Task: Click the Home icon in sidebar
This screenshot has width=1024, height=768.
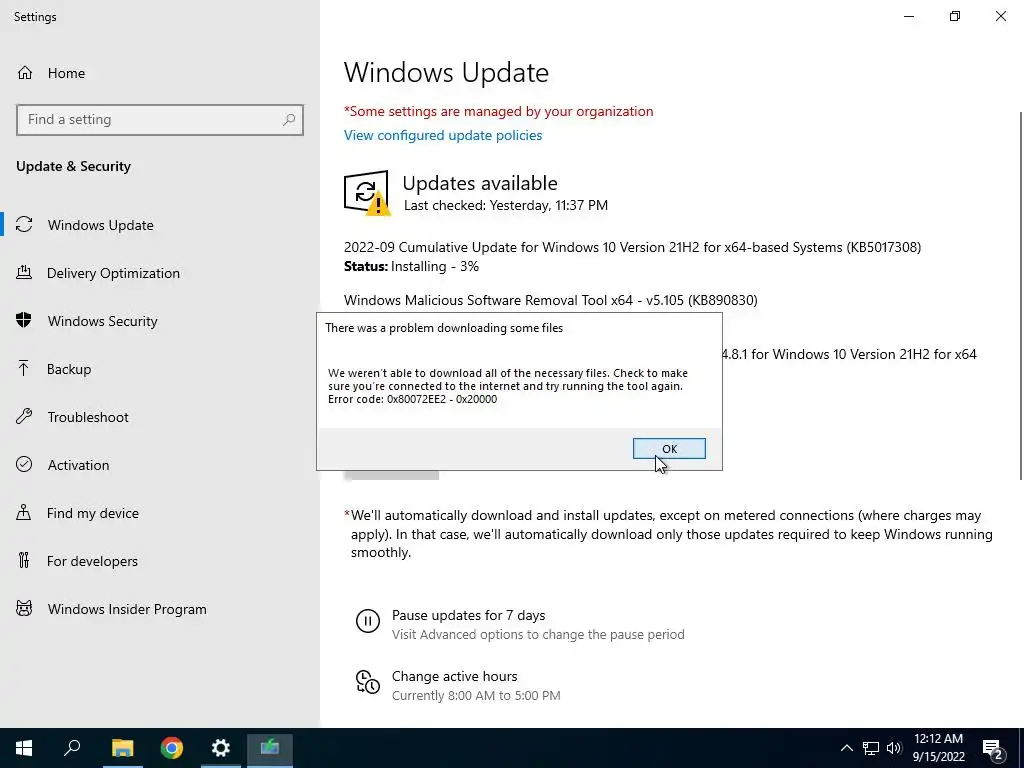Action: tap(25, 73)
